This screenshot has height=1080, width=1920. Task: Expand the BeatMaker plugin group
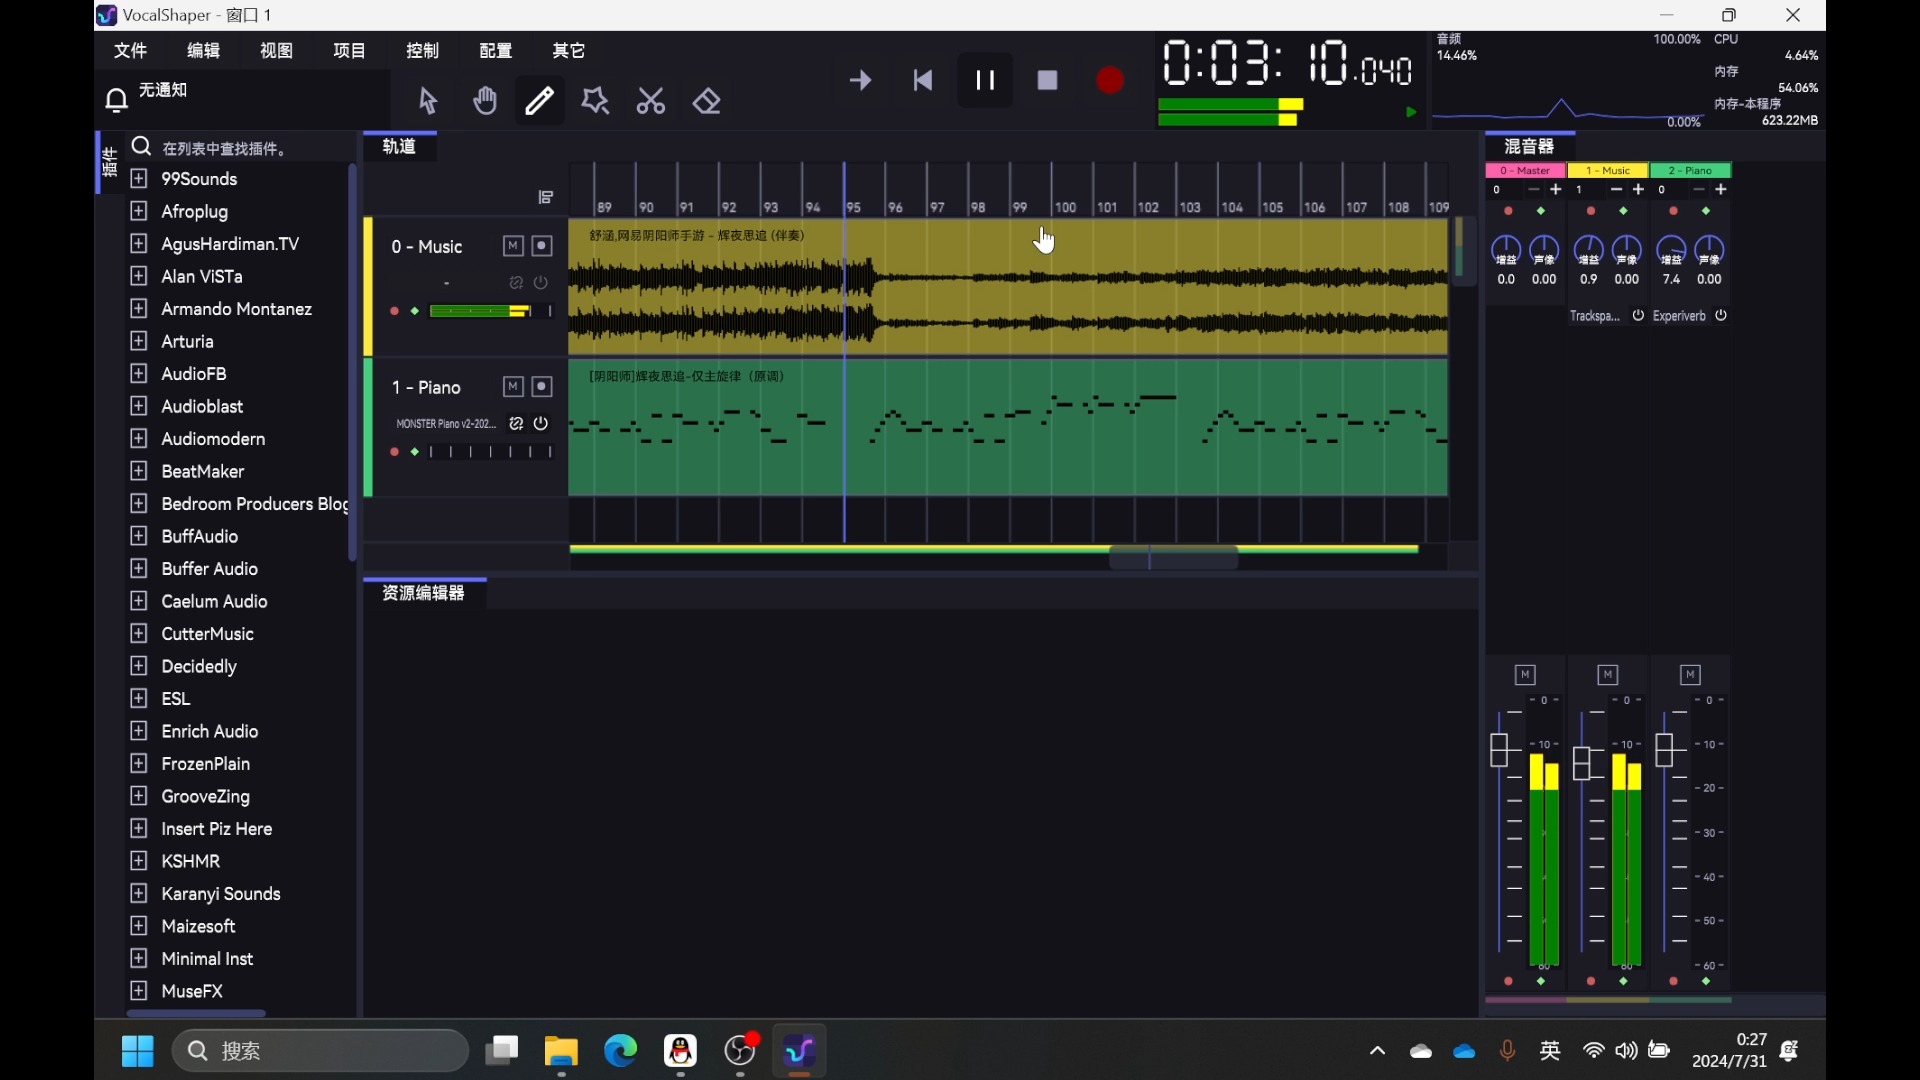pyautogui.click(x=139, y=471)
